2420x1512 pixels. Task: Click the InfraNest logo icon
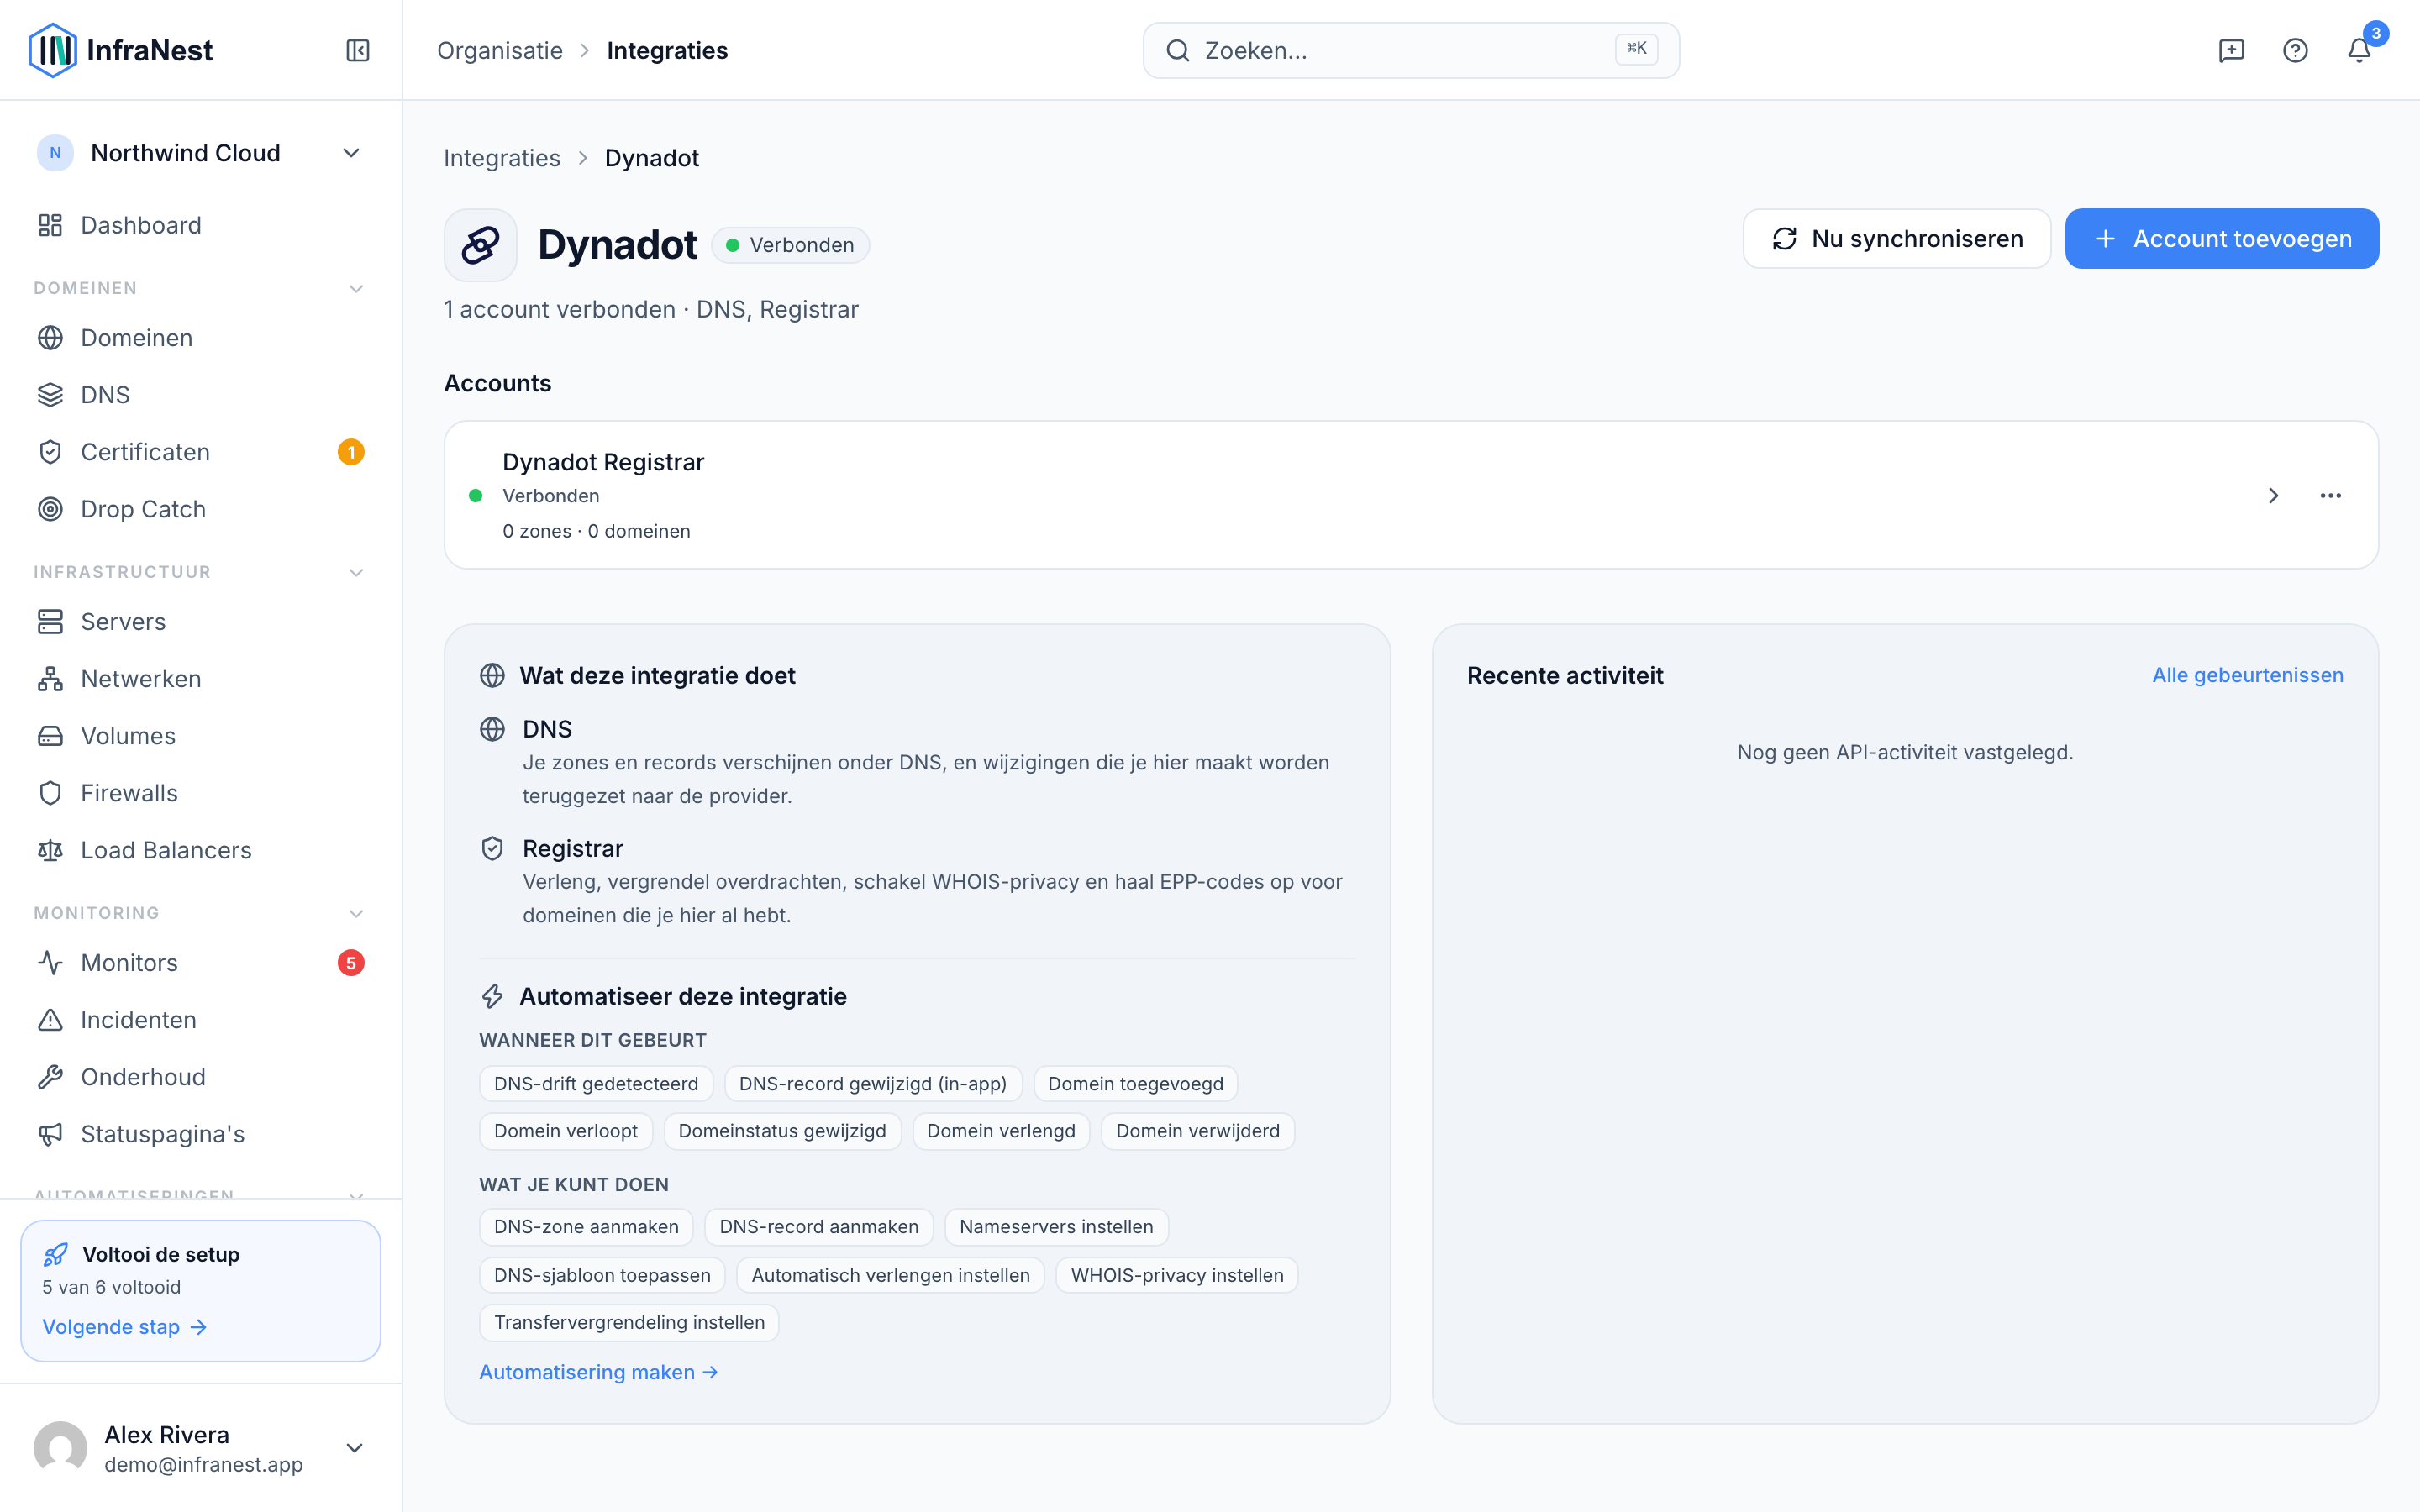coord(52,50)
